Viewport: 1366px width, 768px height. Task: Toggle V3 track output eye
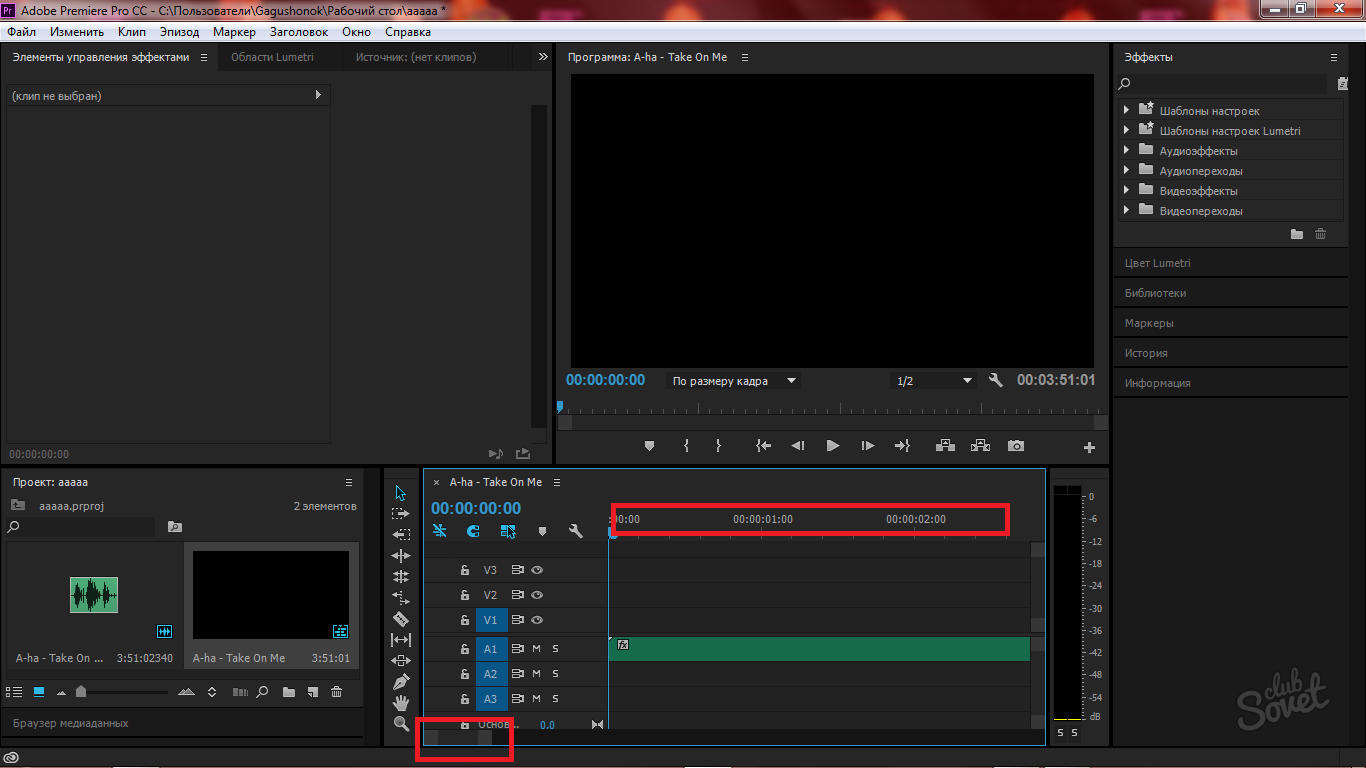pos(537,570)
